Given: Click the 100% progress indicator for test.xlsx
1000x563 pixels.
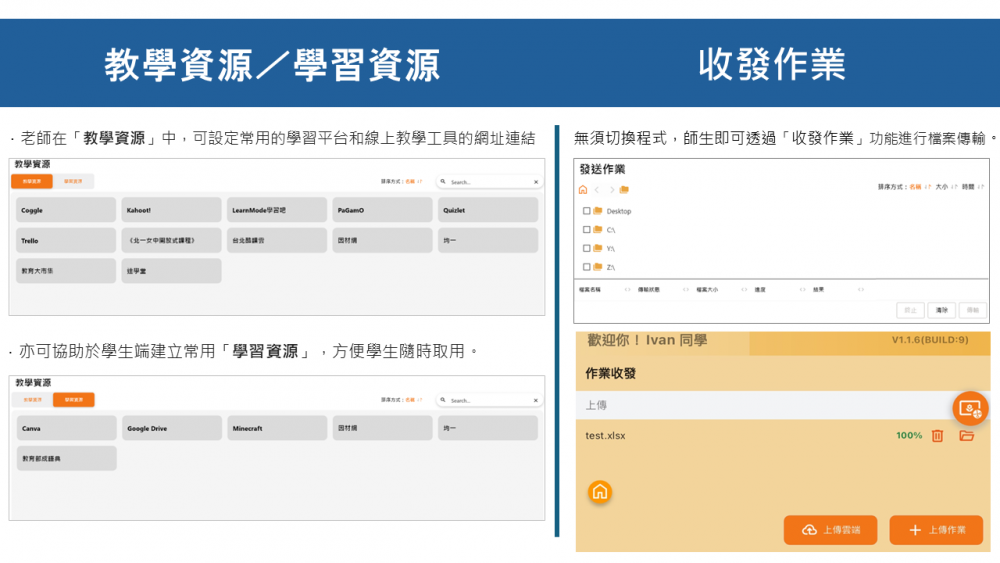Looking at the screenshot, I should [909, 436].
